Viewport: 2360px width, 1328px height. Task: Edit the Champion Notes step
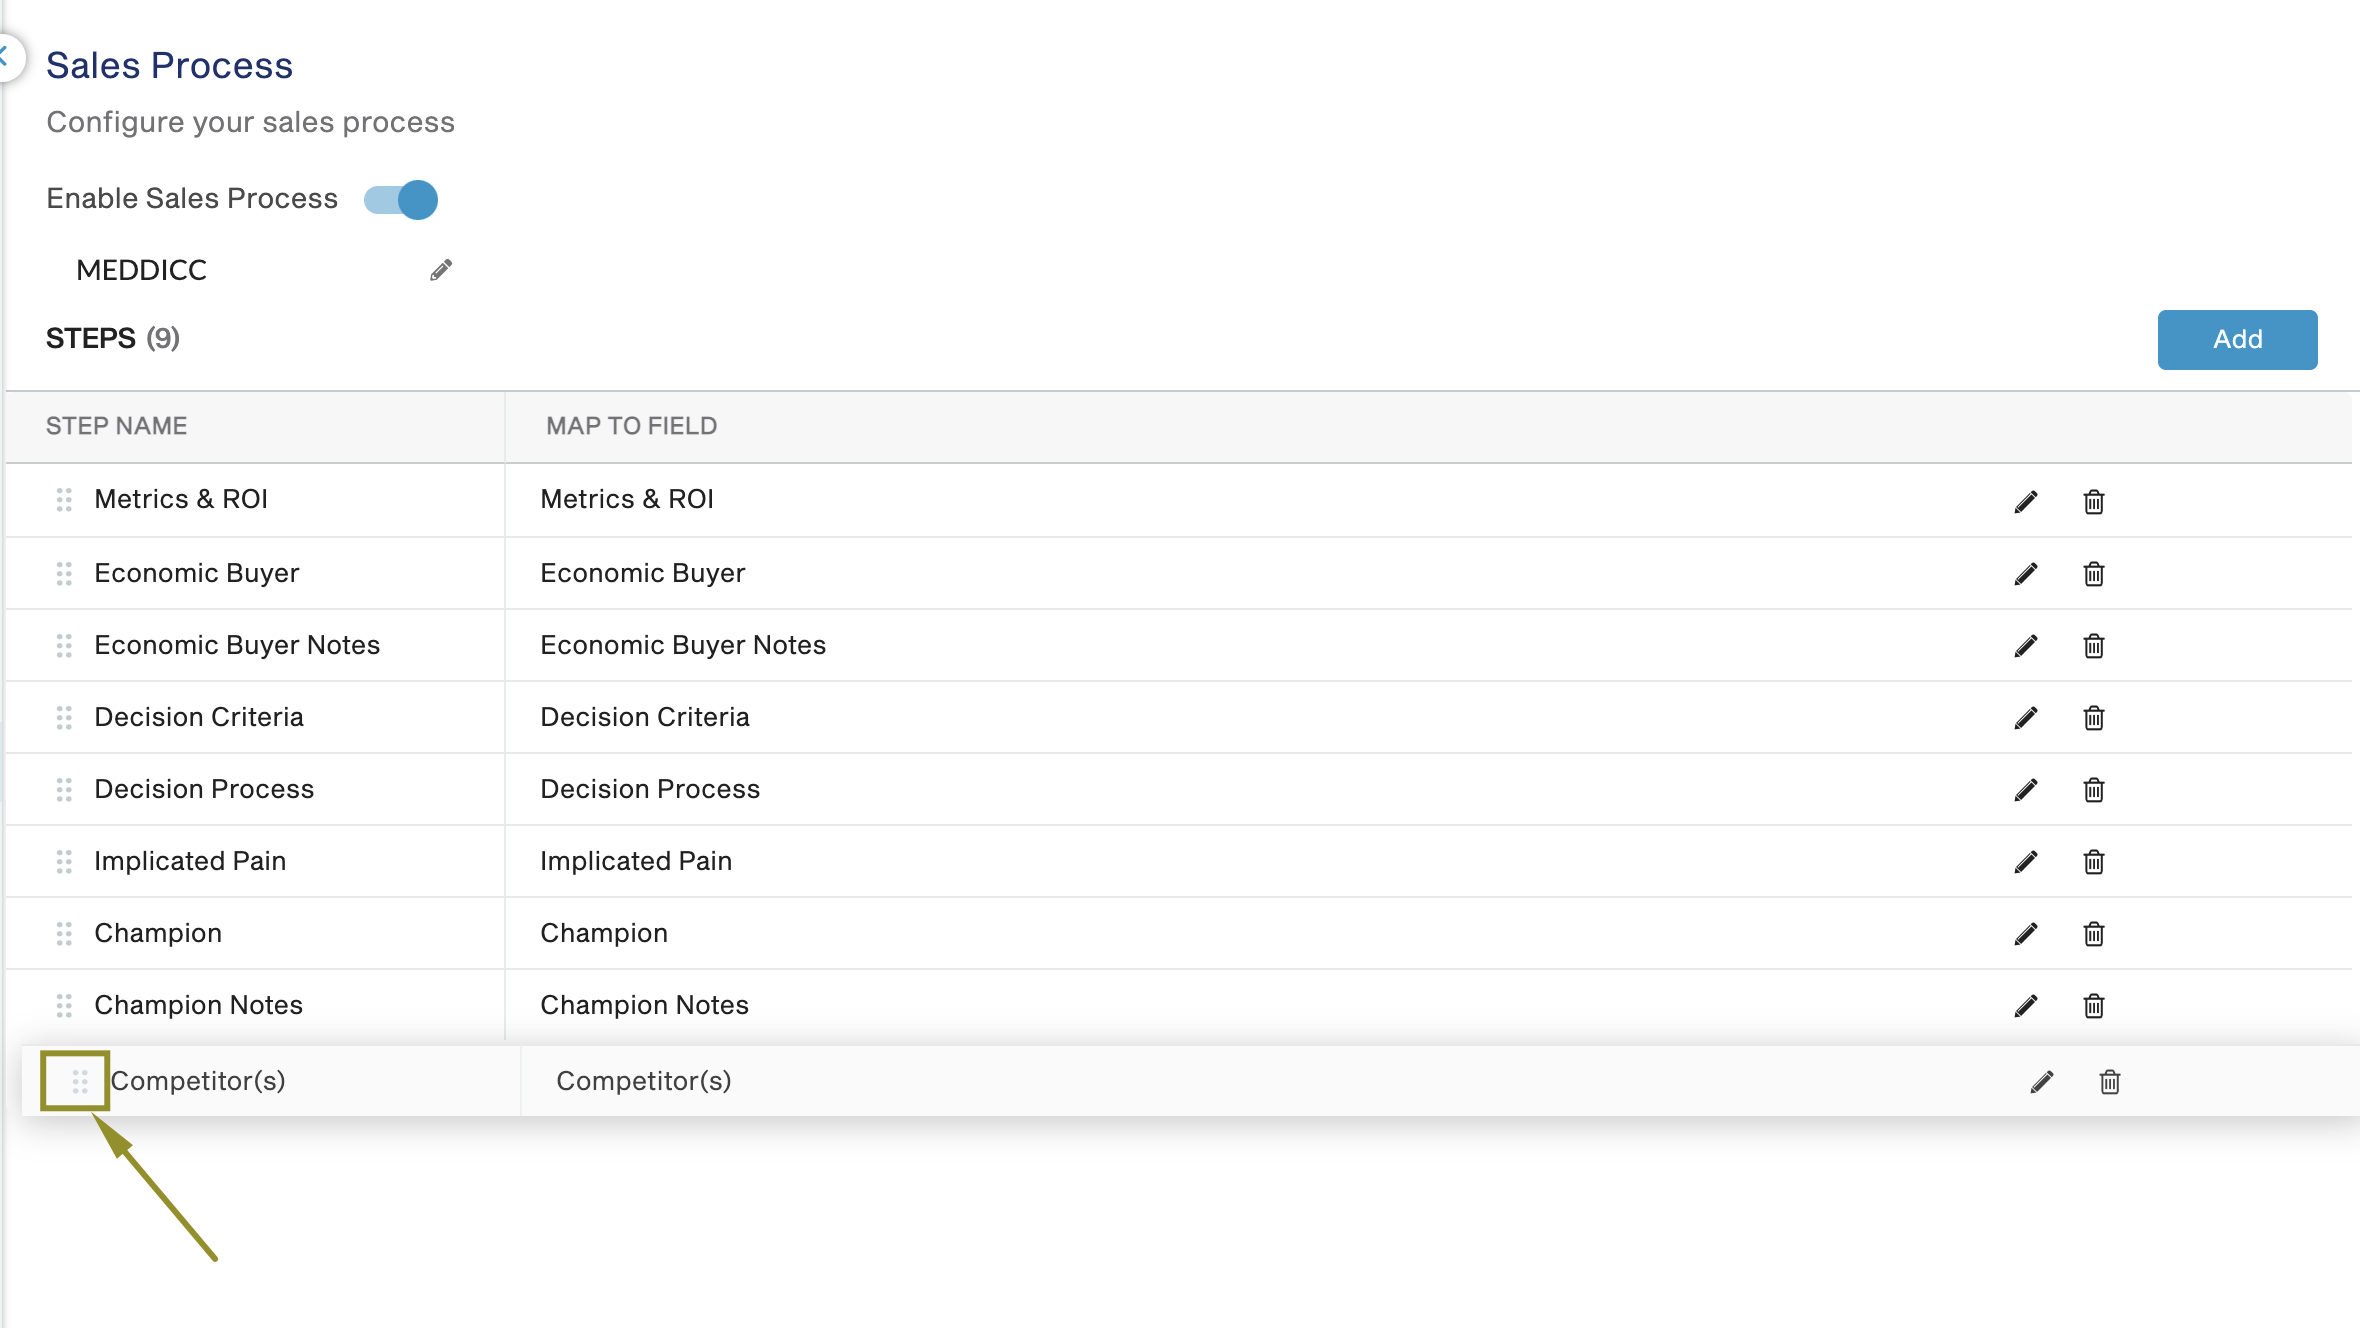[x=2026, y=1005]
